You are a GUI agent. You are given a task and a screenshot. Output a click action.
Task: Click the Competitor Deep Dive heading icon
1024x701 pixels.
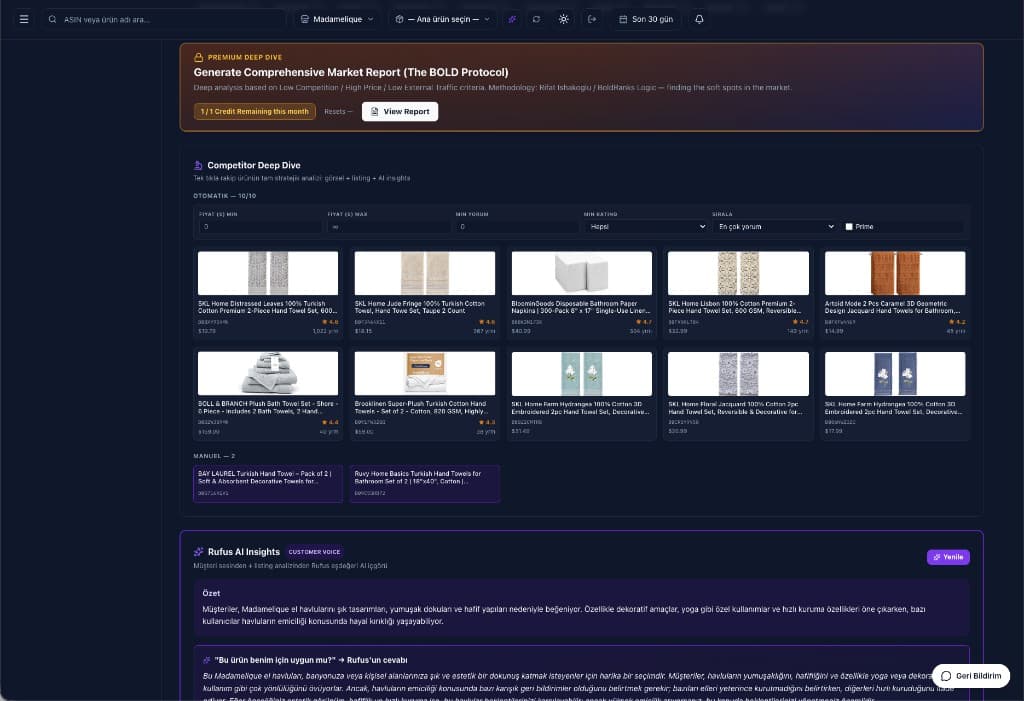(198, 165)
